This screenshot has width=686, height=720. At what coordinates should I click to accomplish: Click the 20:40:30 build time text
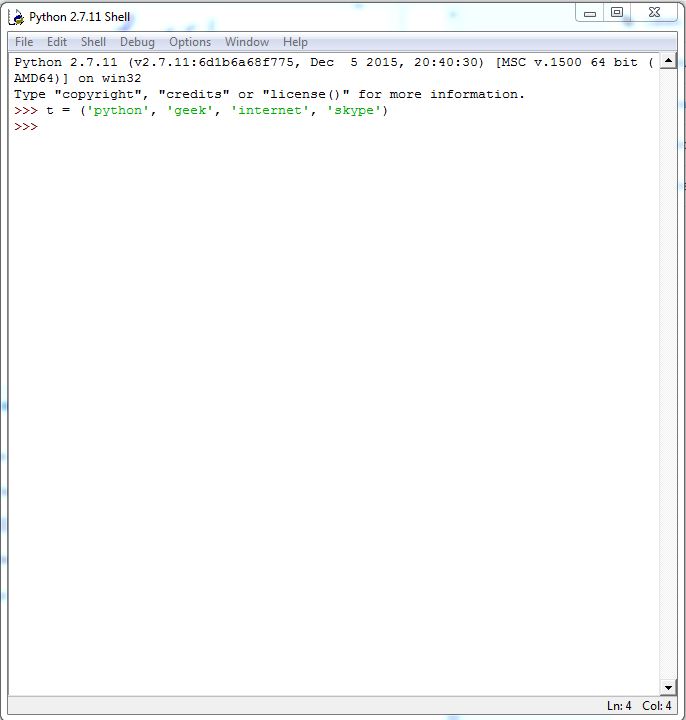pyautogui.click(x=446, y=62)
